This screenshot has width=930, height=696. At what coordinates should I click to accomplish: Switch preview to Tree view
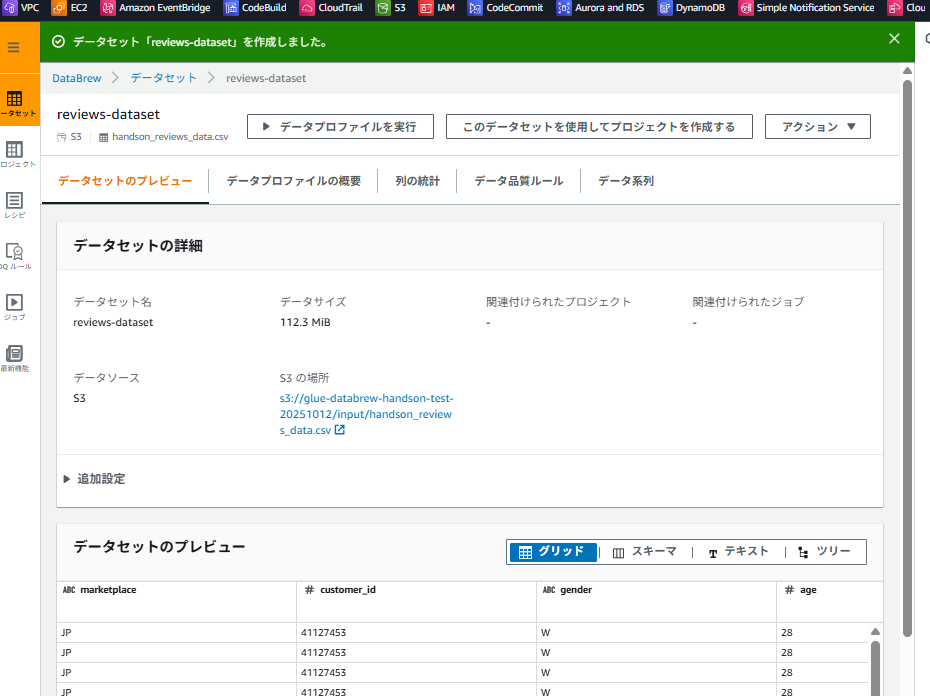point(824,552)
